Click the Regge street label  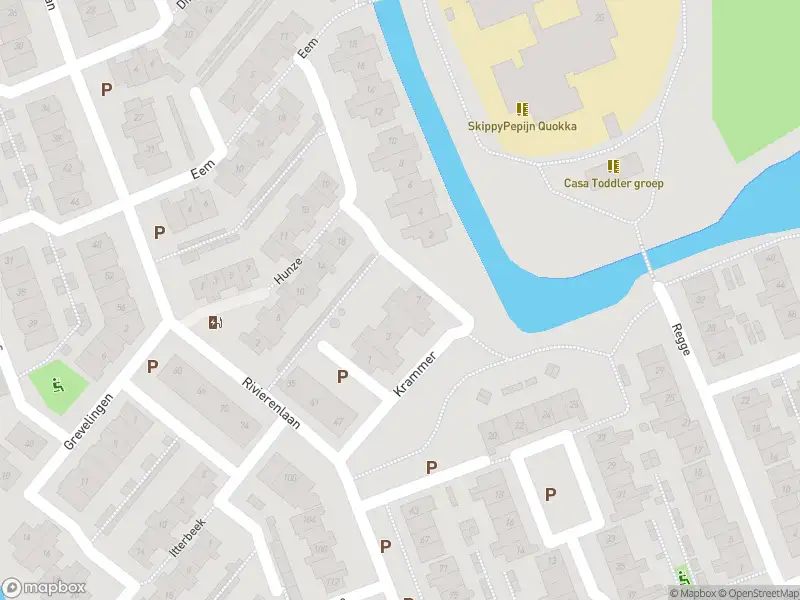click(x=682, y=339)
